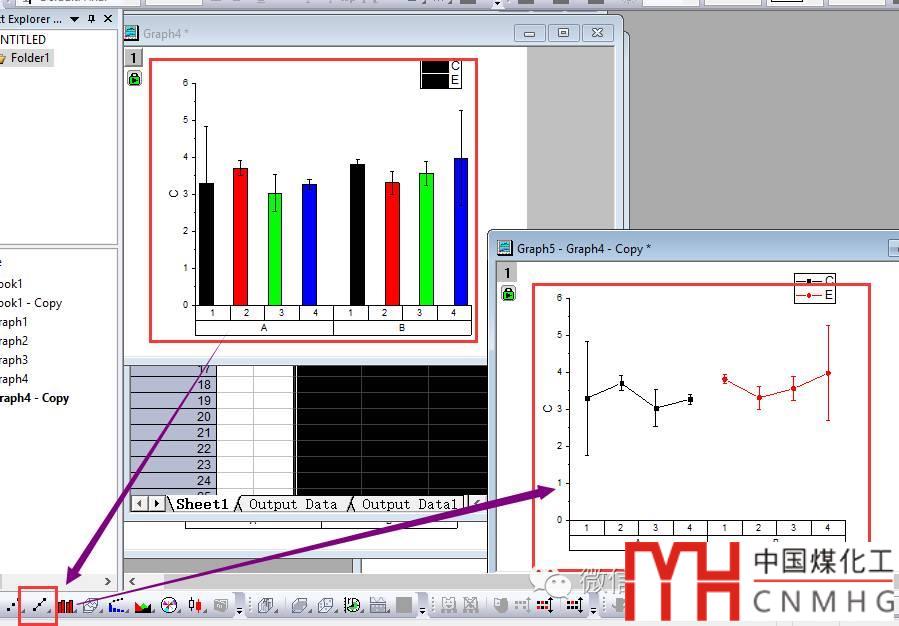Open the graph Template library icon
This screenshot has width=899, height=626.
(x=221, y=605)
